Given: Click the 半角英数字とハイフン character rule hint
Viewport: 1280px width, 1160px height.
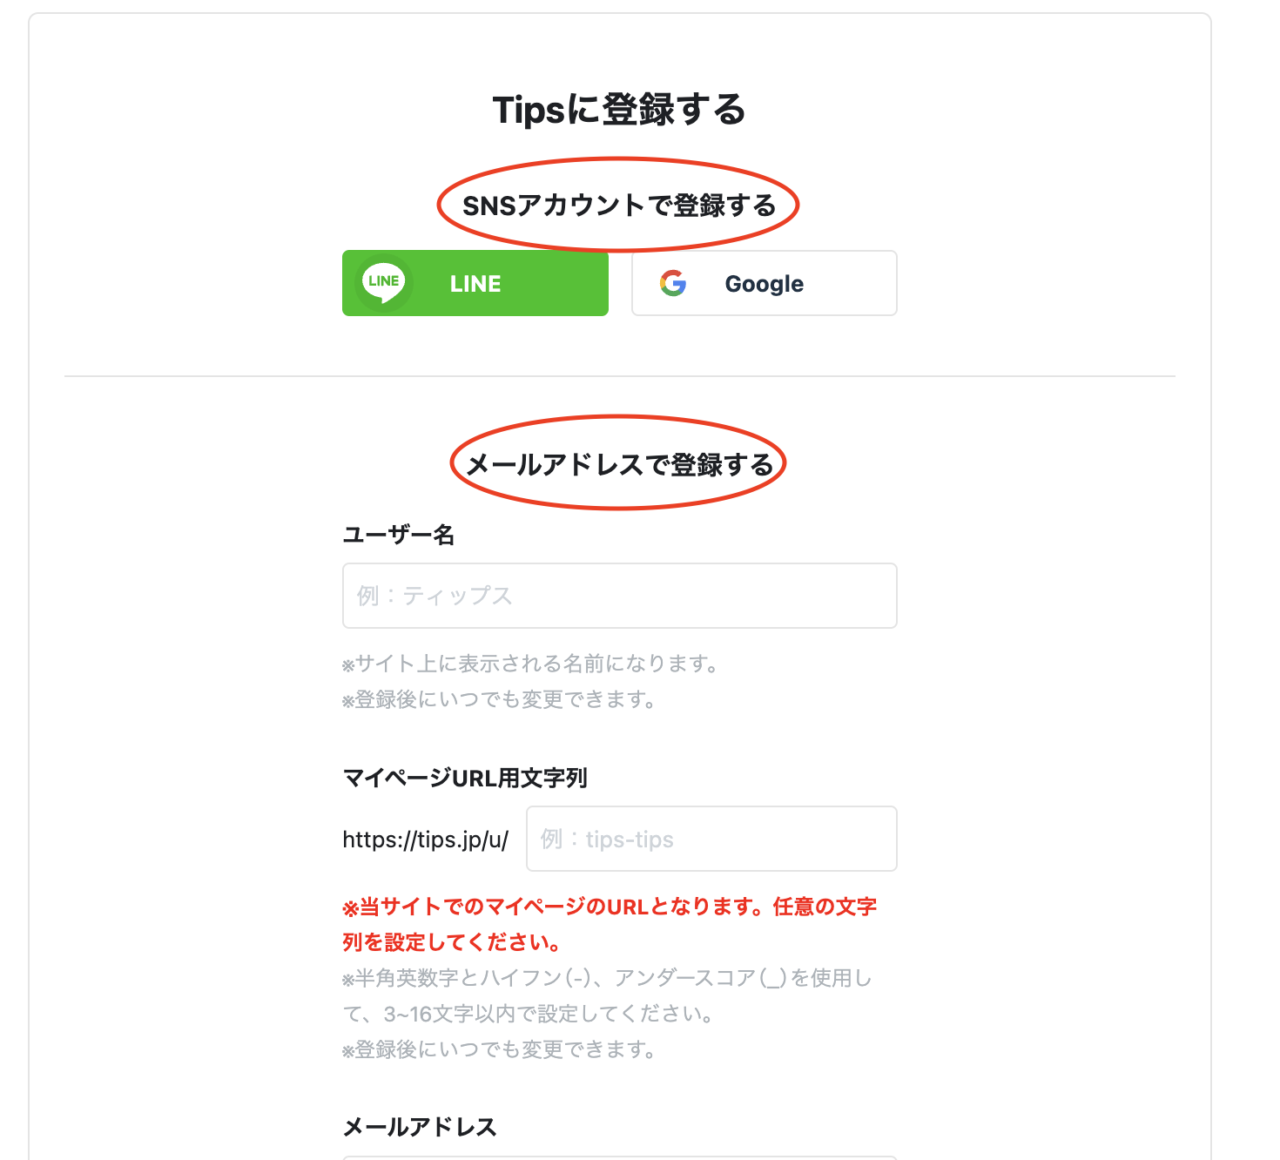Looking at the screenshot, I should (607, 978).
